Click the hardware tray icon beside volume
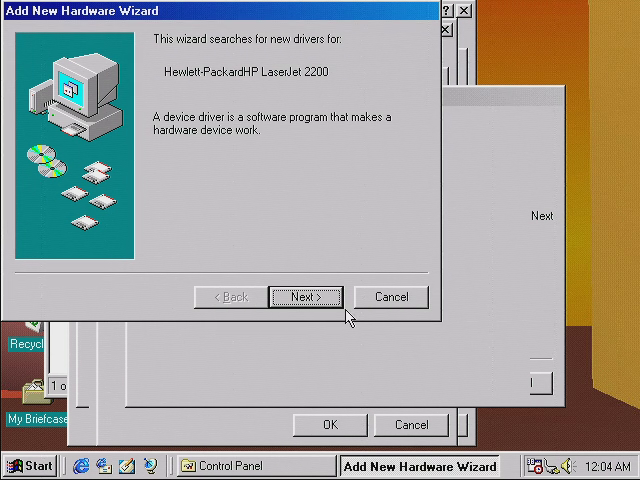Screen dimensions: 640x480 click(x=552, y=466)
